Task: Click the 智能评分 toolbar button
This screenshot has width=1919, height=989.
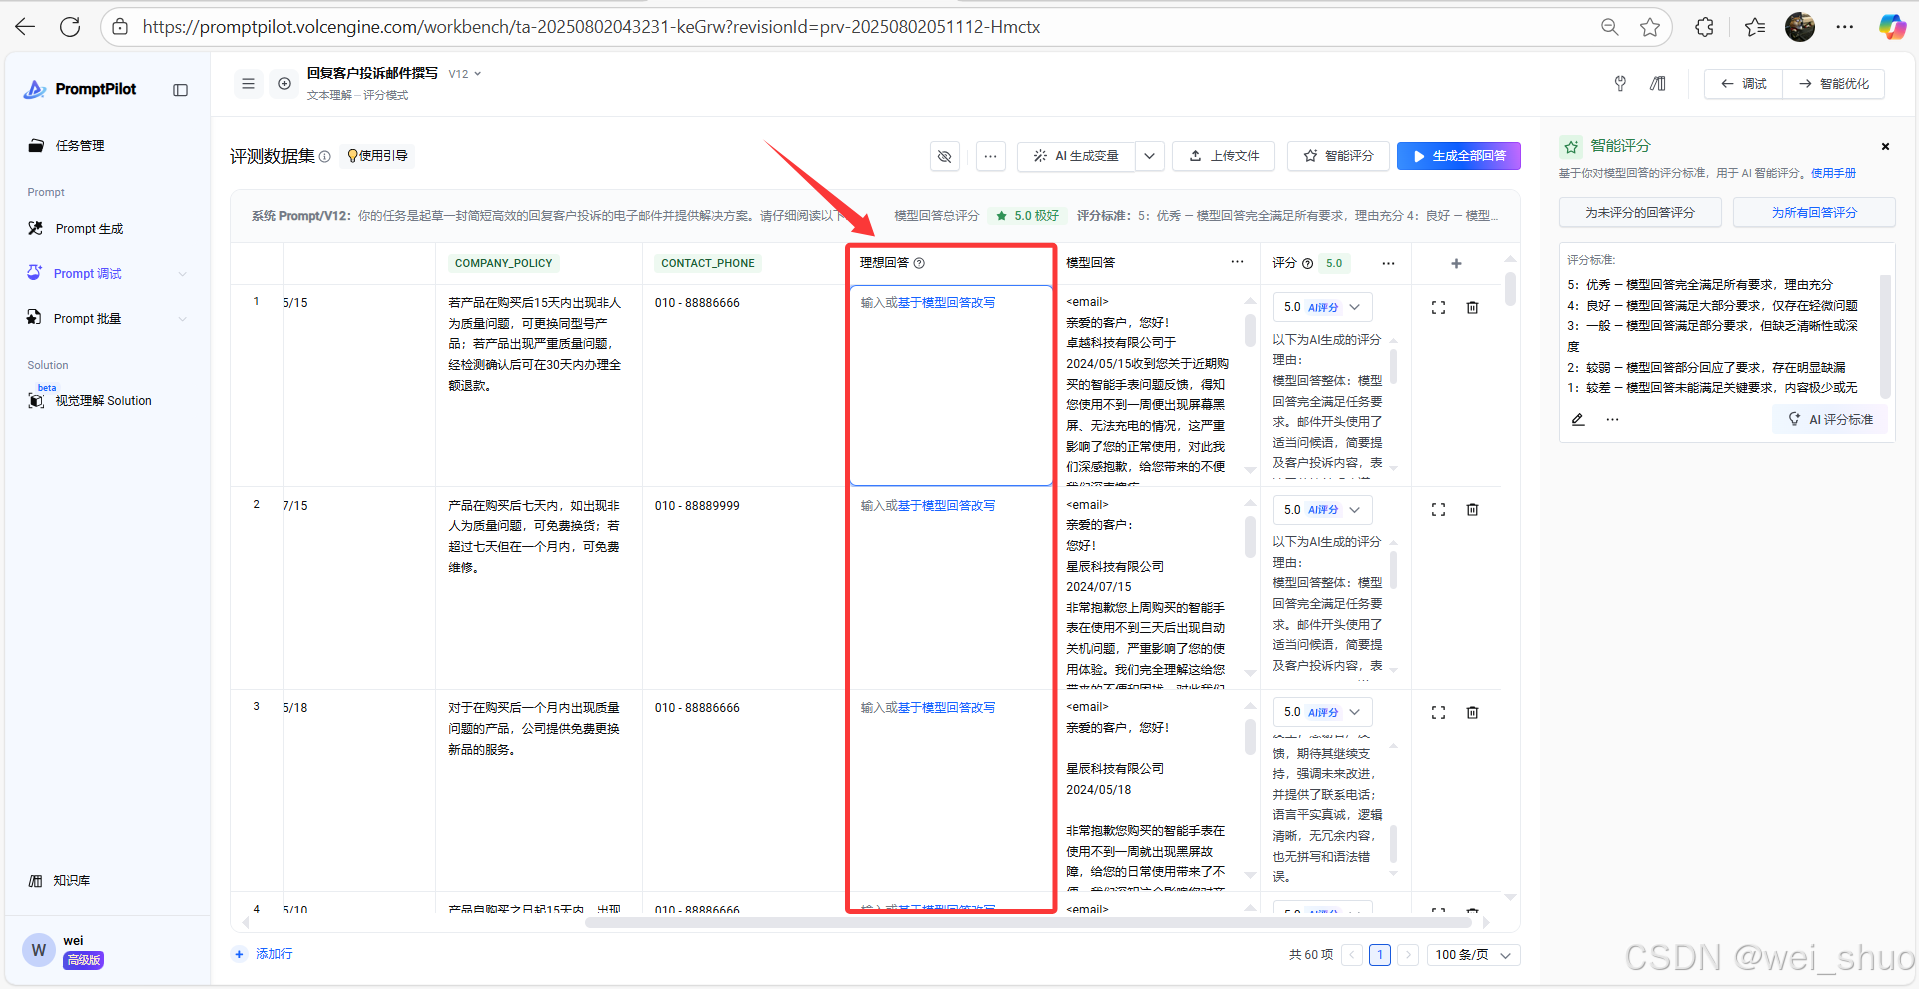Action: coord(1339,156)
